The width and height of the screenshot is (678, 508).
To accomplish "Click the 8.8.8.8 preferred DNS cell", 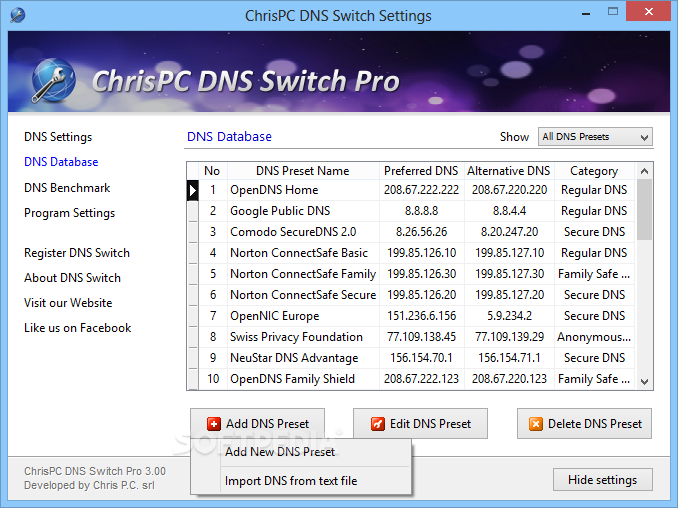I will pos(422,211).
